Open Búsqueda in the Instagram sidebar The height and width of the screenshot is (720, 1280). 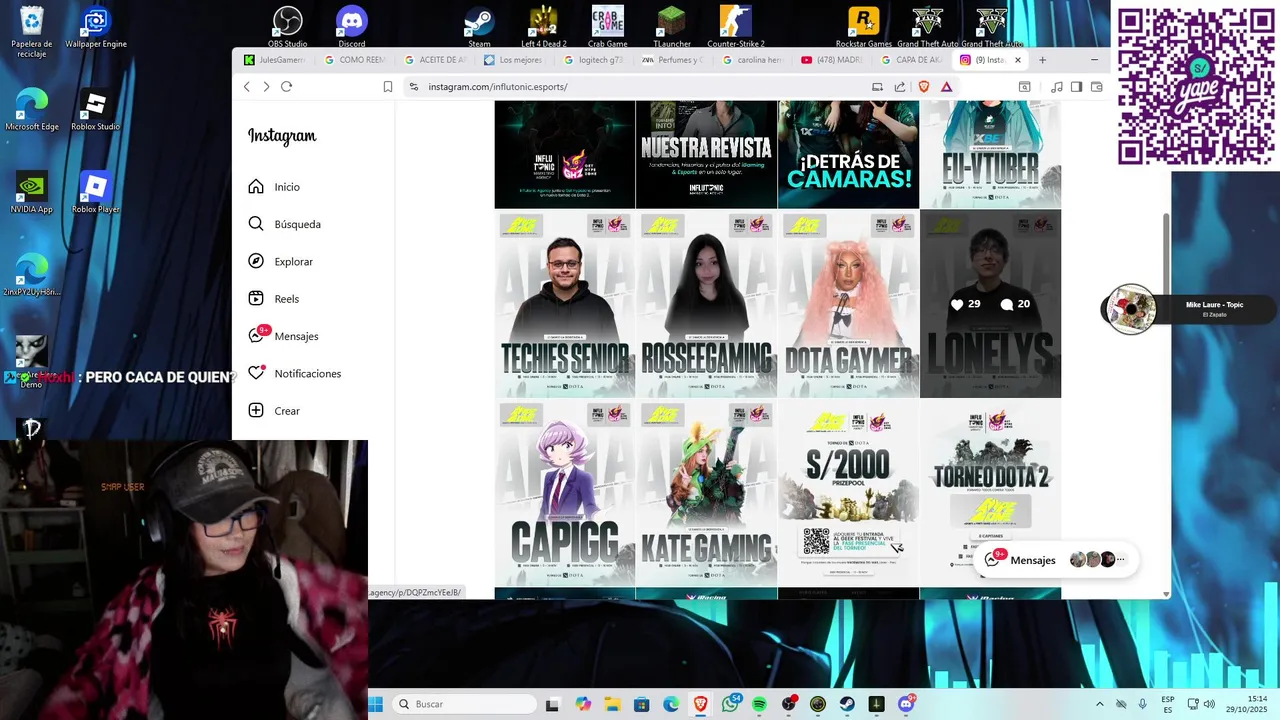[x=284, y=224]
